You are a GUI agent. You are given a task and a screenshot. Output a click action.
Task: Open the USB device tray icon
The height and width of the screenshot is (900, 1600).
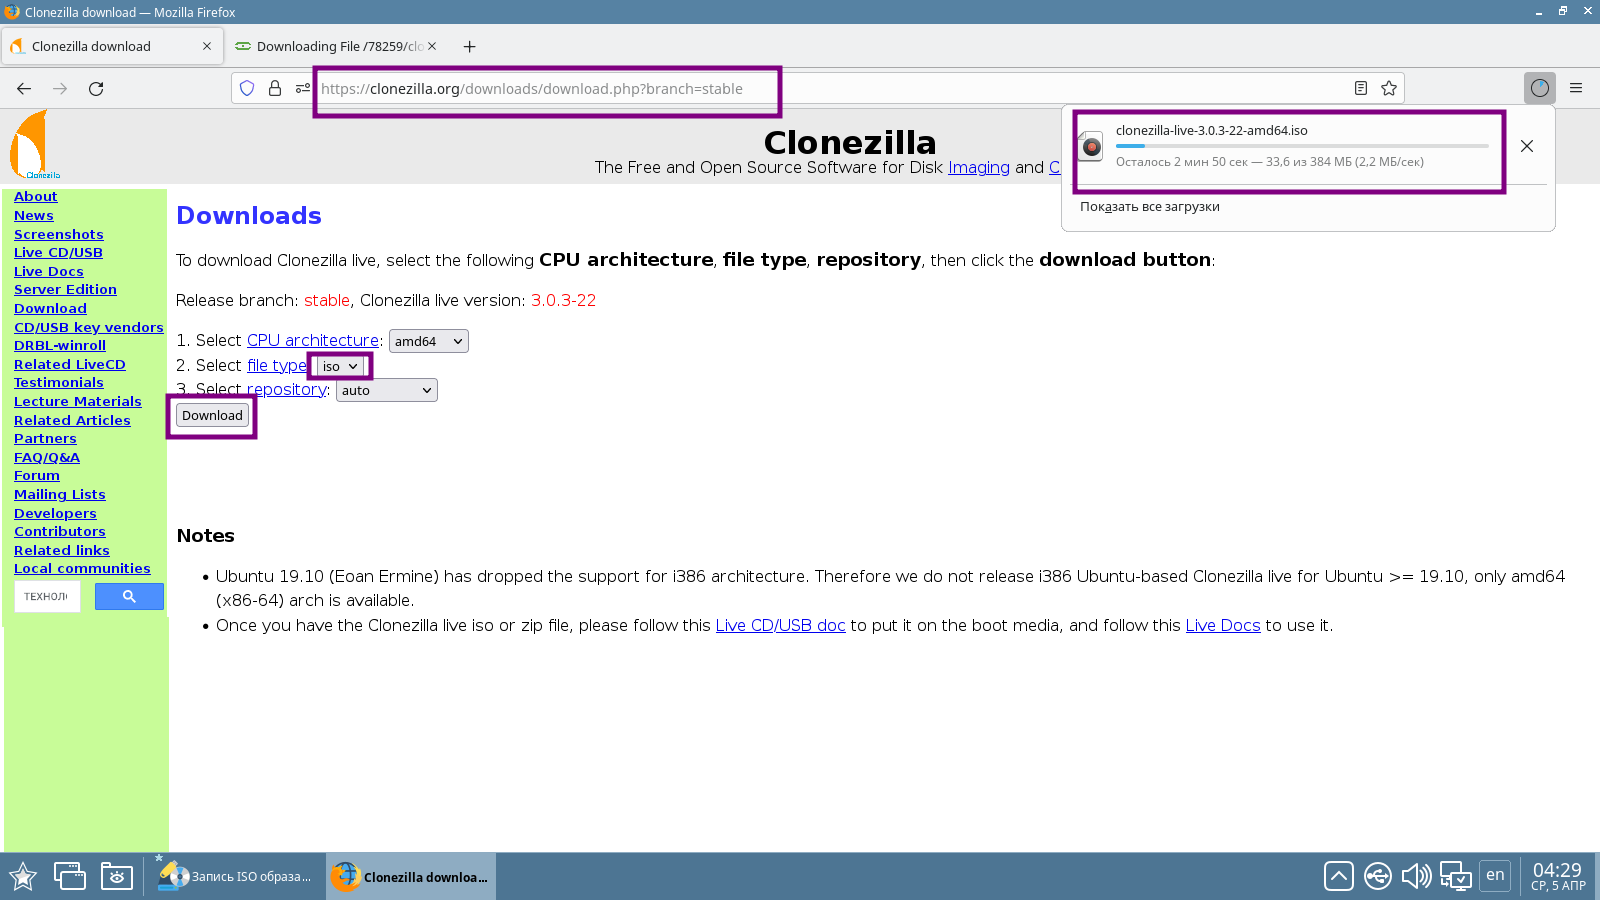point(1378,876)
